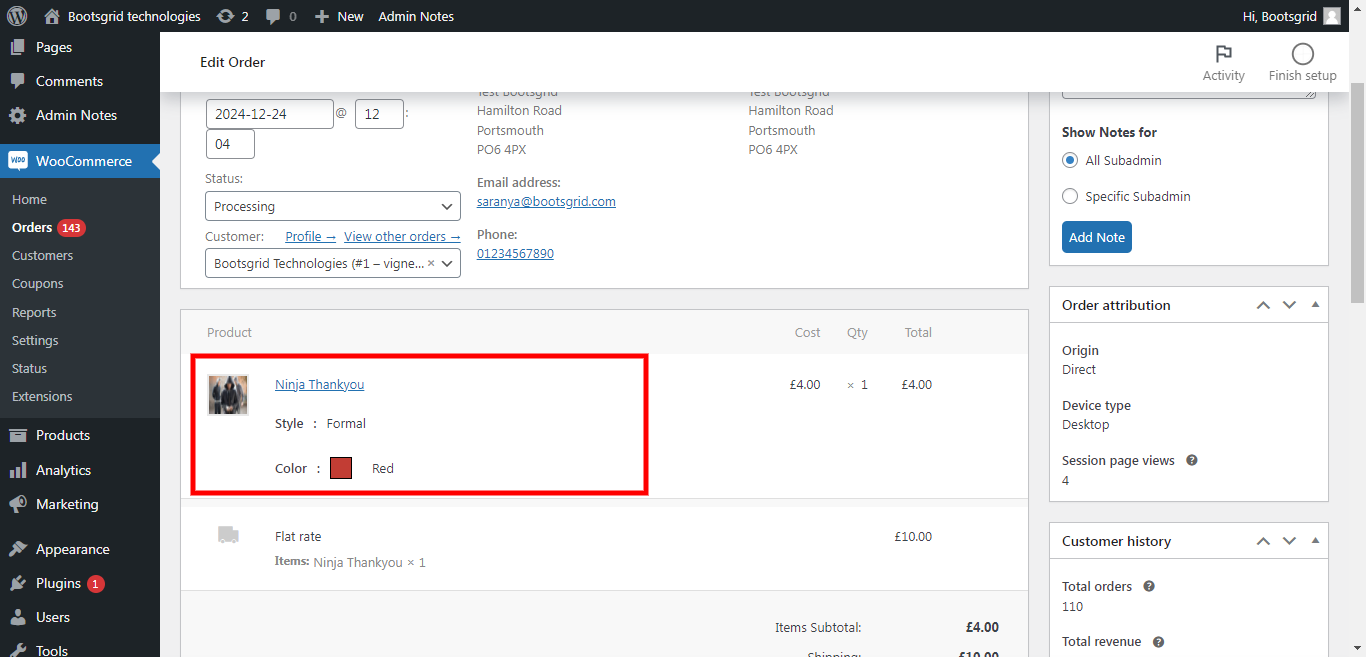Screen dimensions: 1366x657
Task: Open the Ninja Thankyou product link
Action: (x=319, y=385)
